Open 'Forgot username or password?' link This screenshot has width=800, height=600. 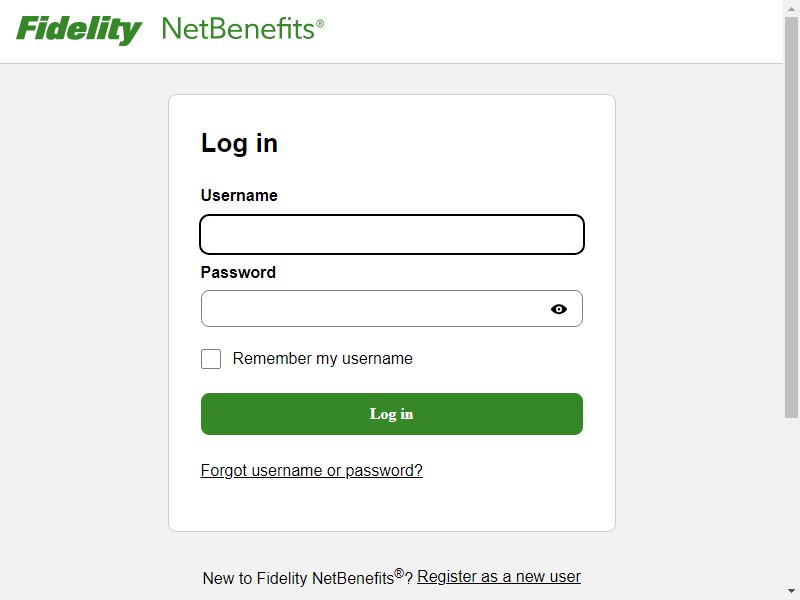pos(312,470)
